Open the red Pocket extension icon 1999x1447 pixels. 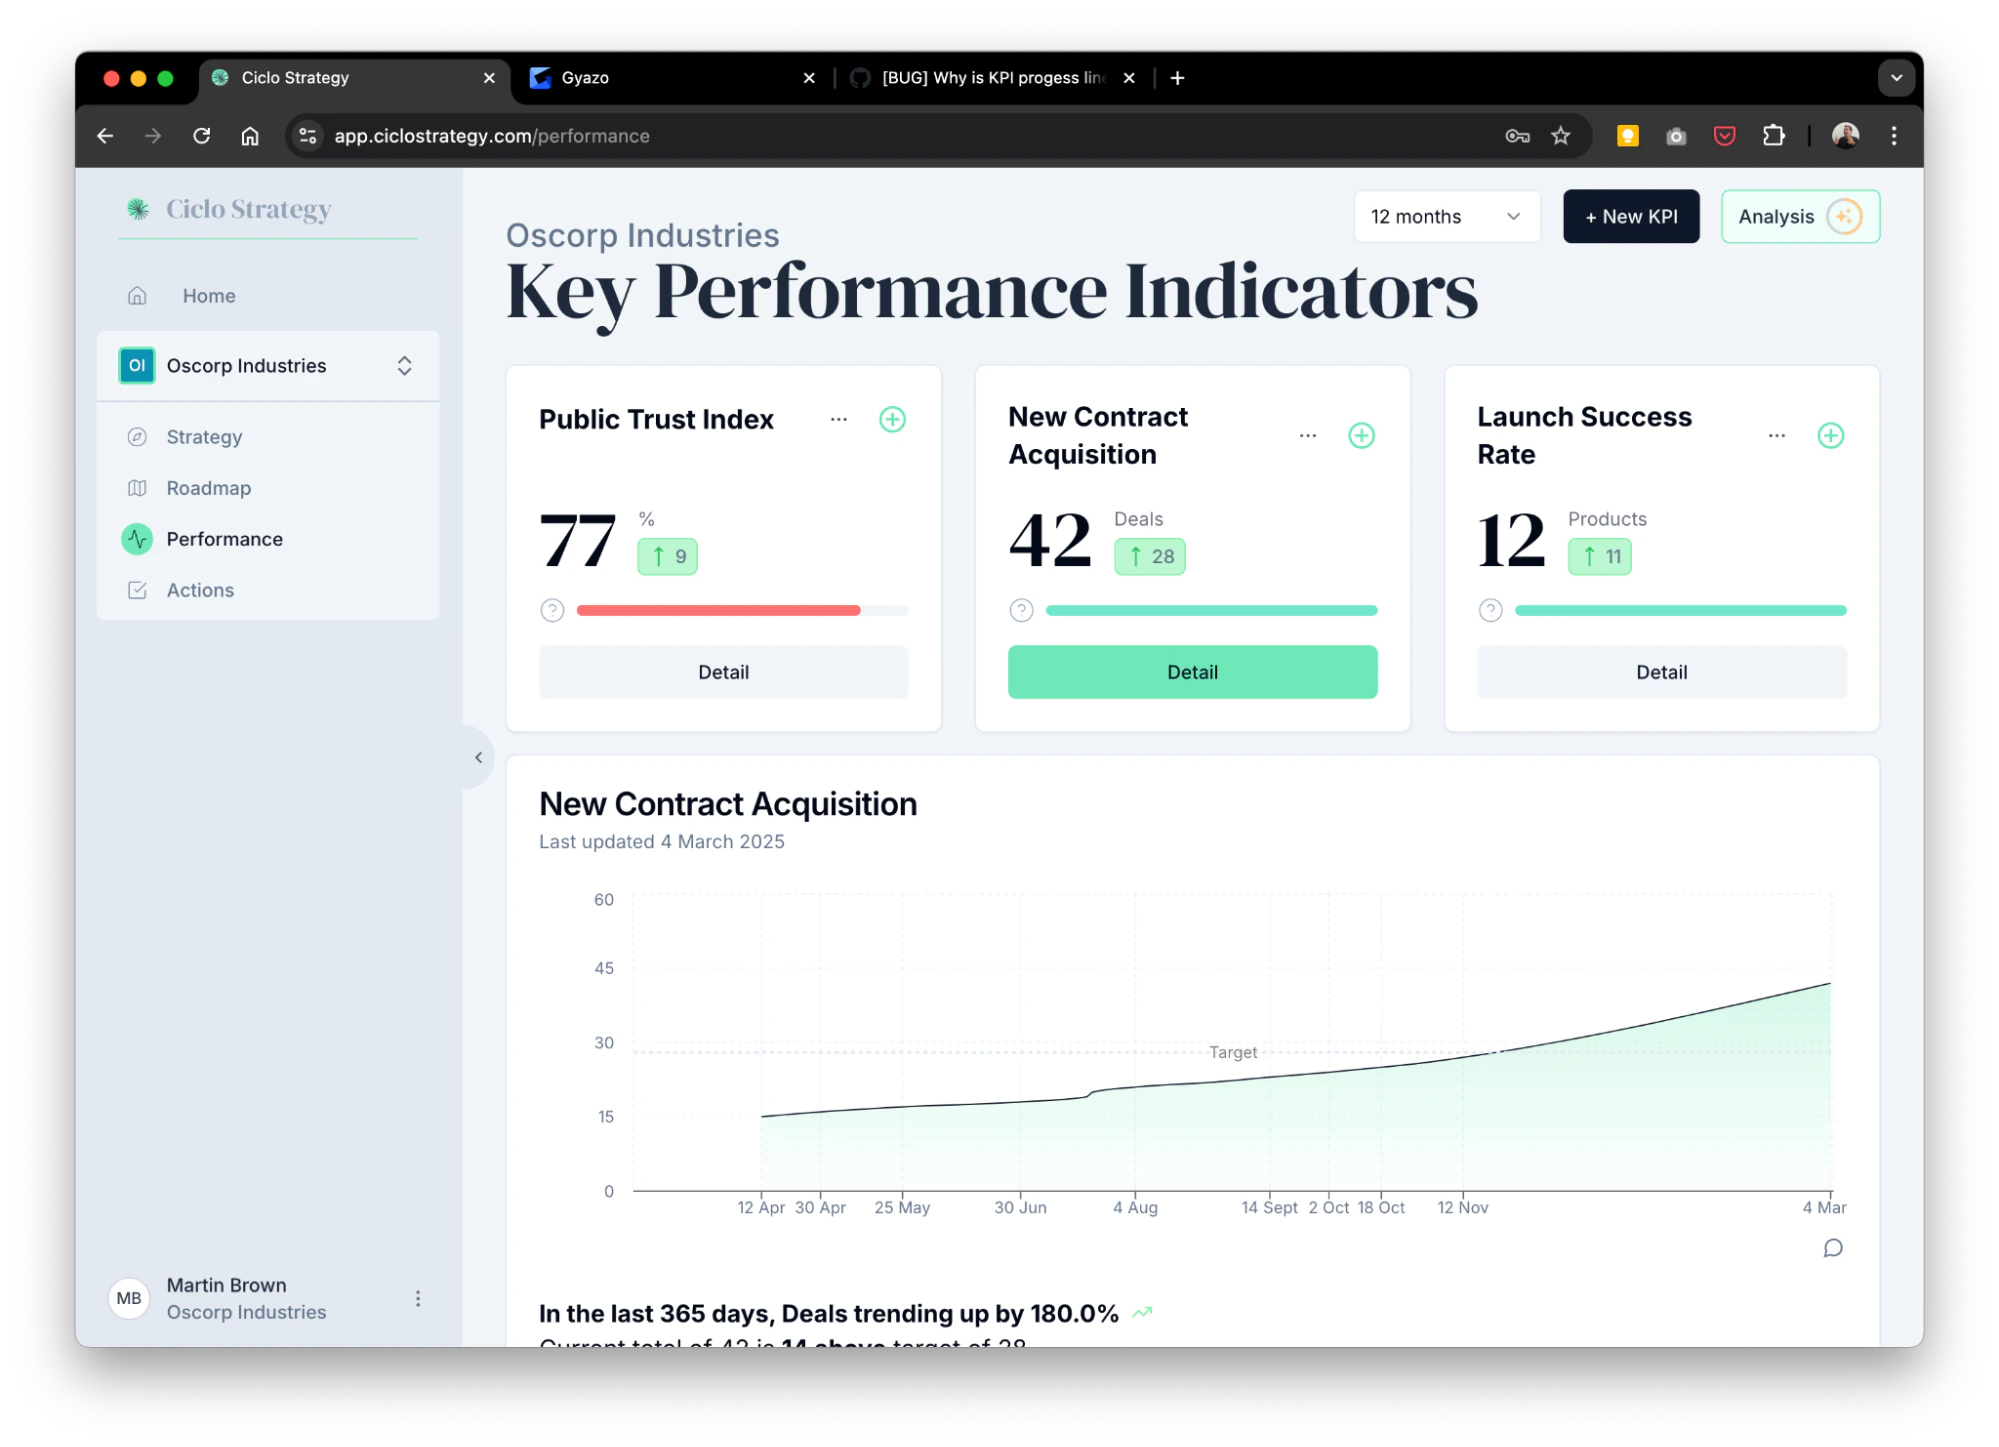point(1724,136)
